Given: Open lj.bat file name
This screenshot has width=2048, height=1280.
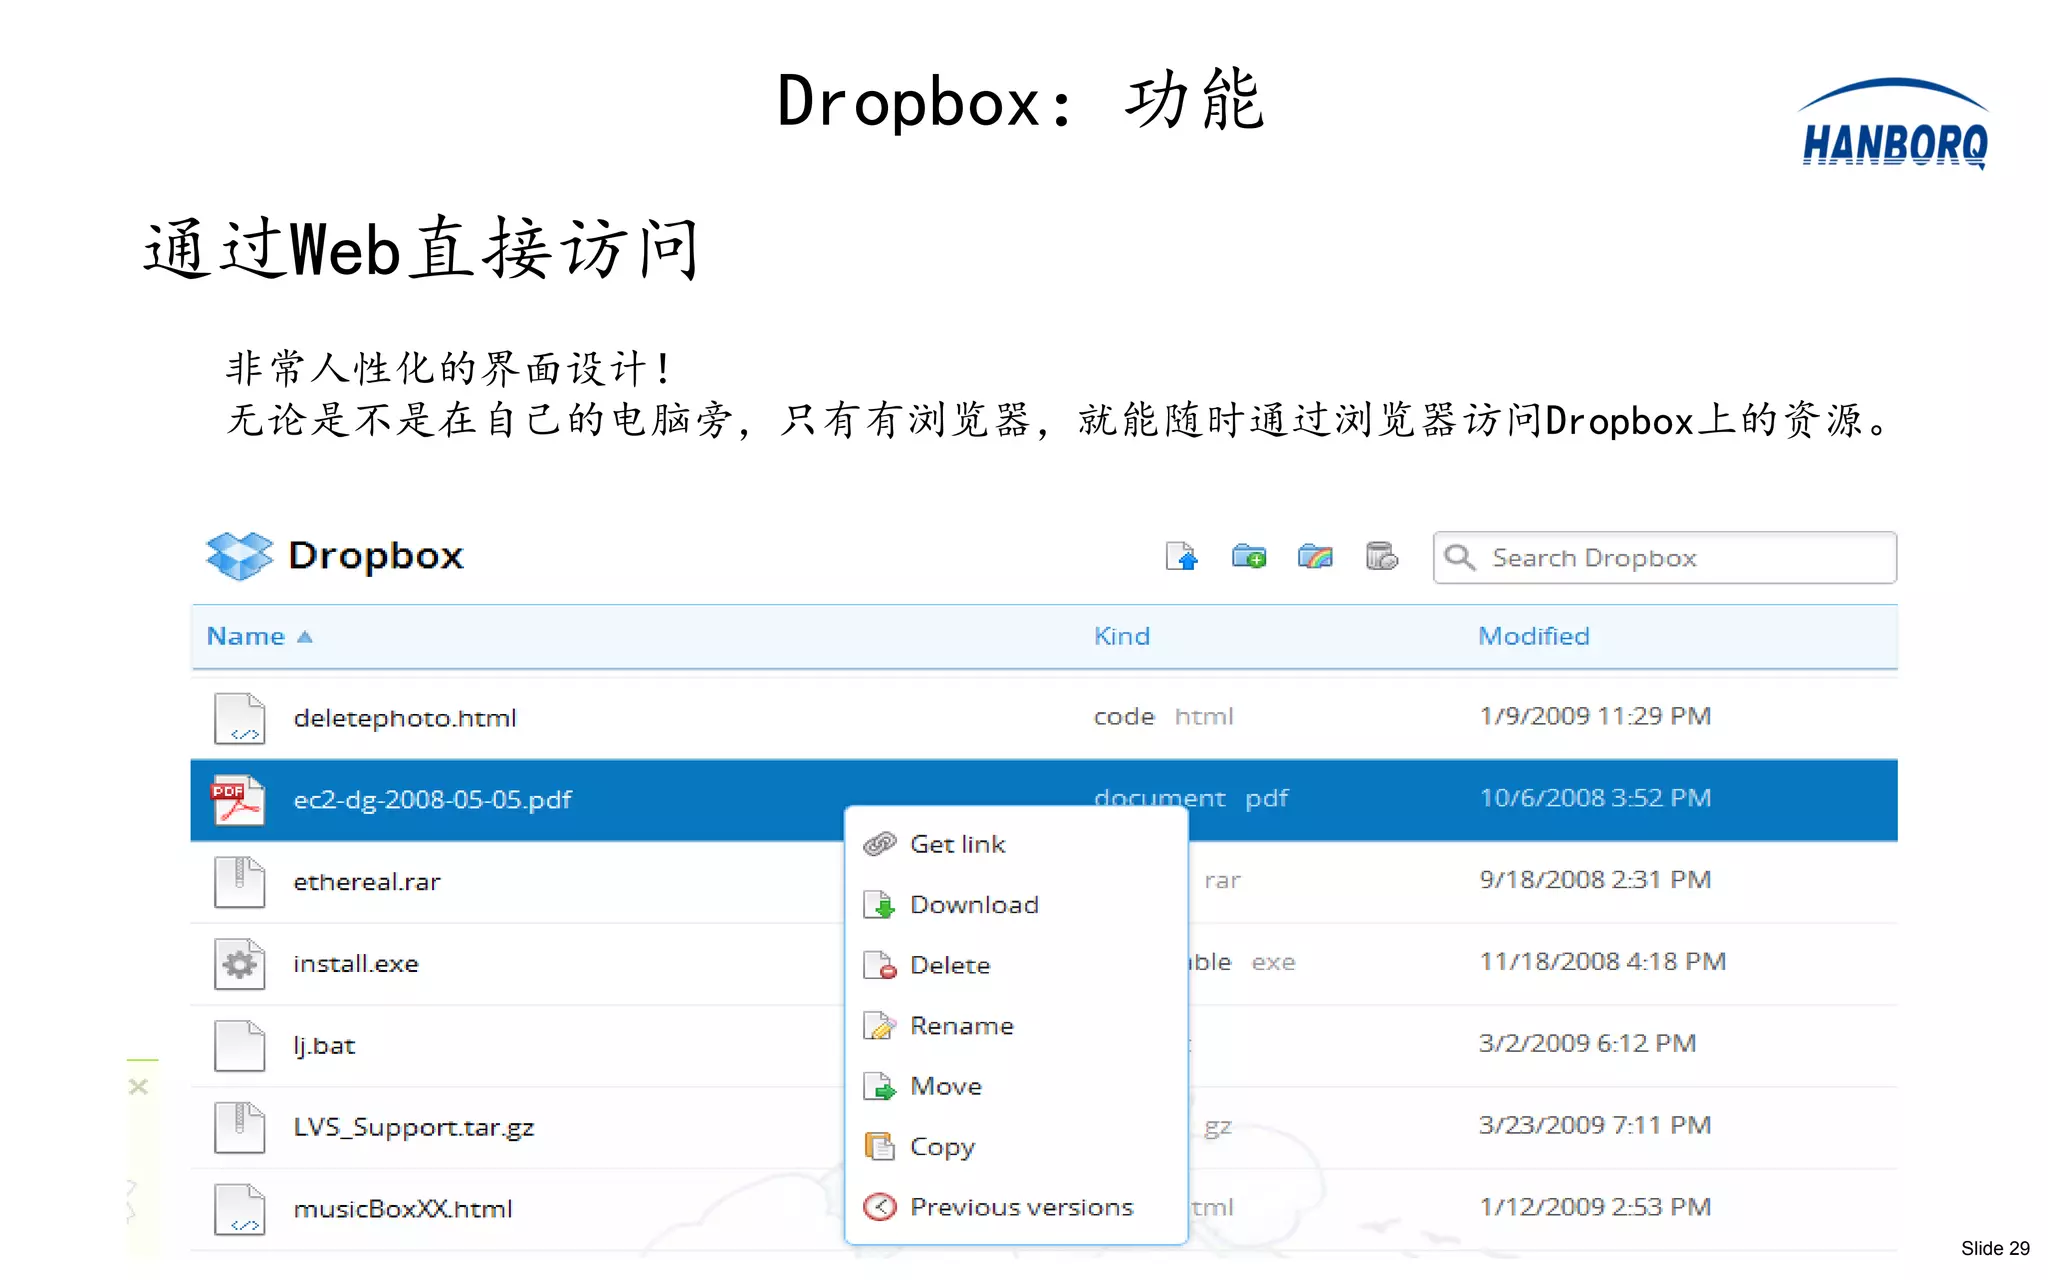Looking at the screenshot, I should click(324, 1046).
